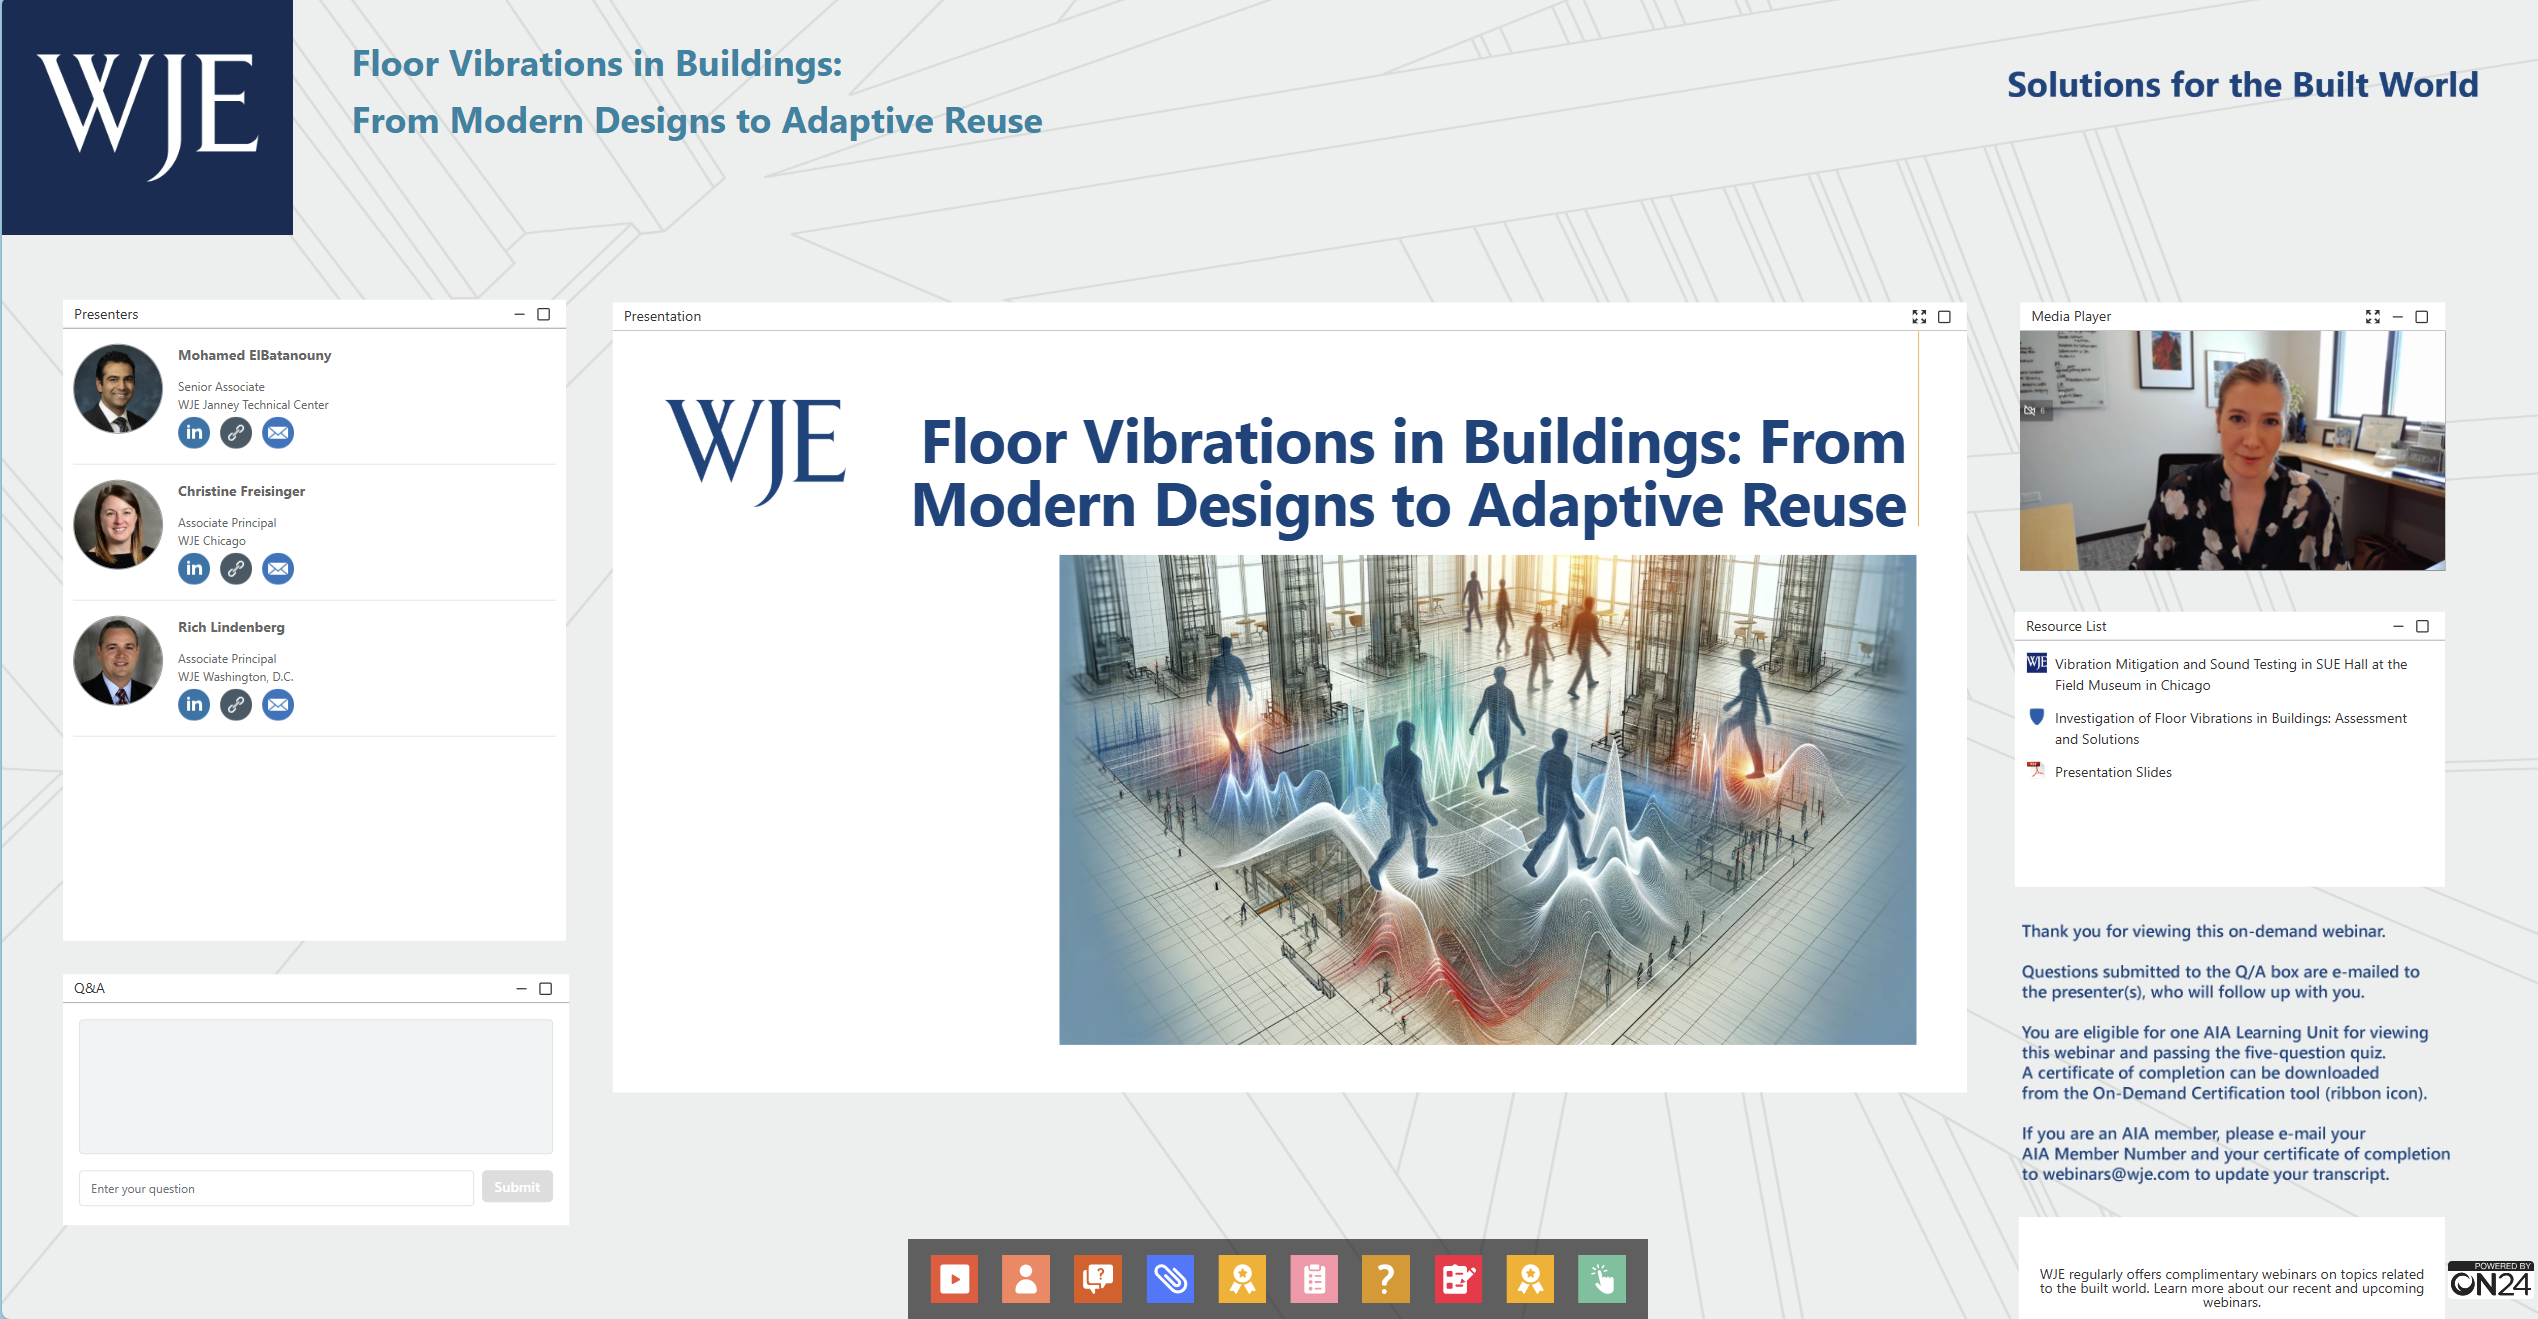Image resolution: width=2538 pixels, height=1319 pixels.
Task: Open the red quiz form dock icon
Action: [x=1458, y=1279]
